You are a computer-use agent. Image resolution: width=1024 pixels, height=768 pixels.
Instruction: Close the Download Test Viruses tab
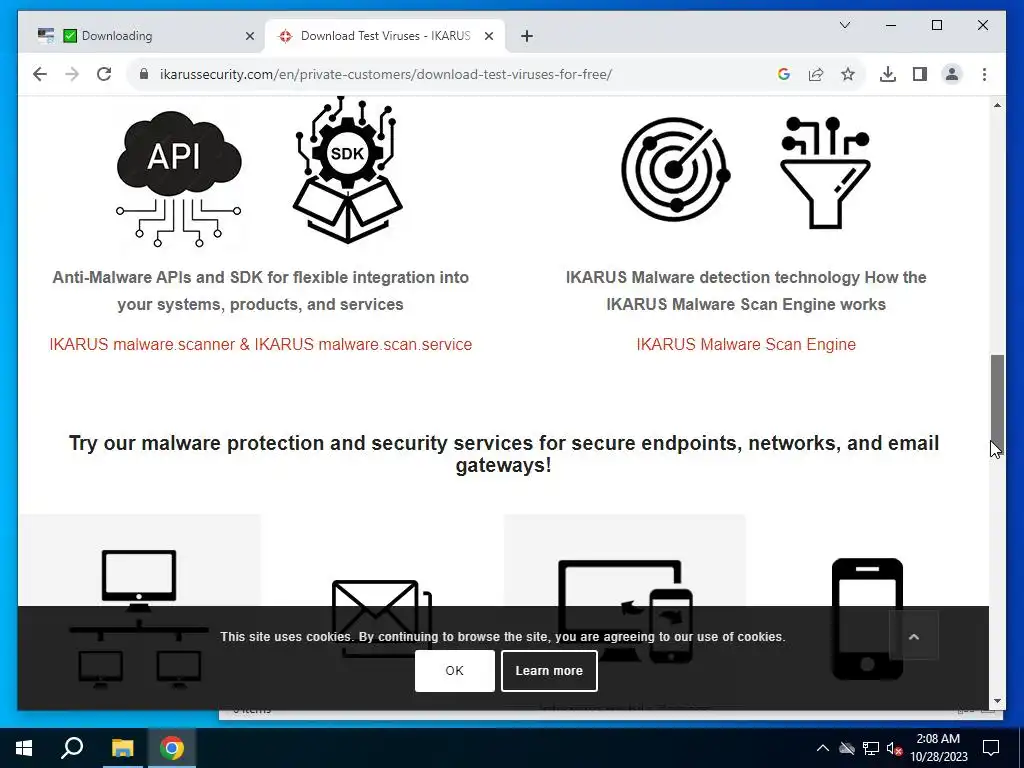pyautogui.click(x=488, y=37)
